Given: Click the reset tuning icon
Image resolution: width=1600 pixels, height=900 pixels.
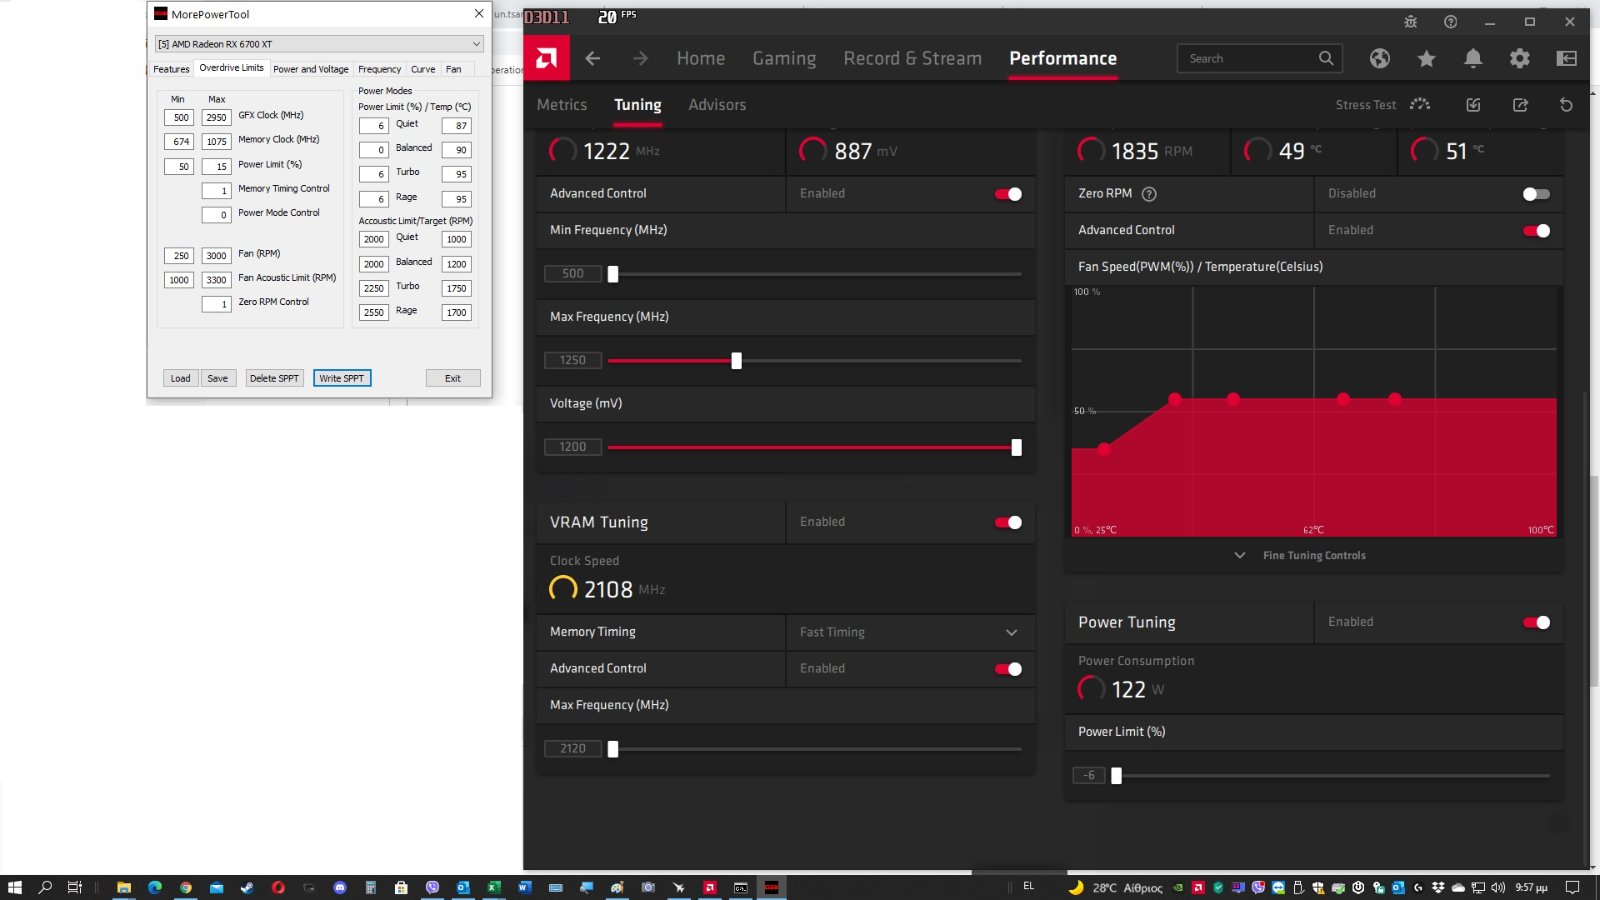Looking at the screenshot, I should [1566, 104].
